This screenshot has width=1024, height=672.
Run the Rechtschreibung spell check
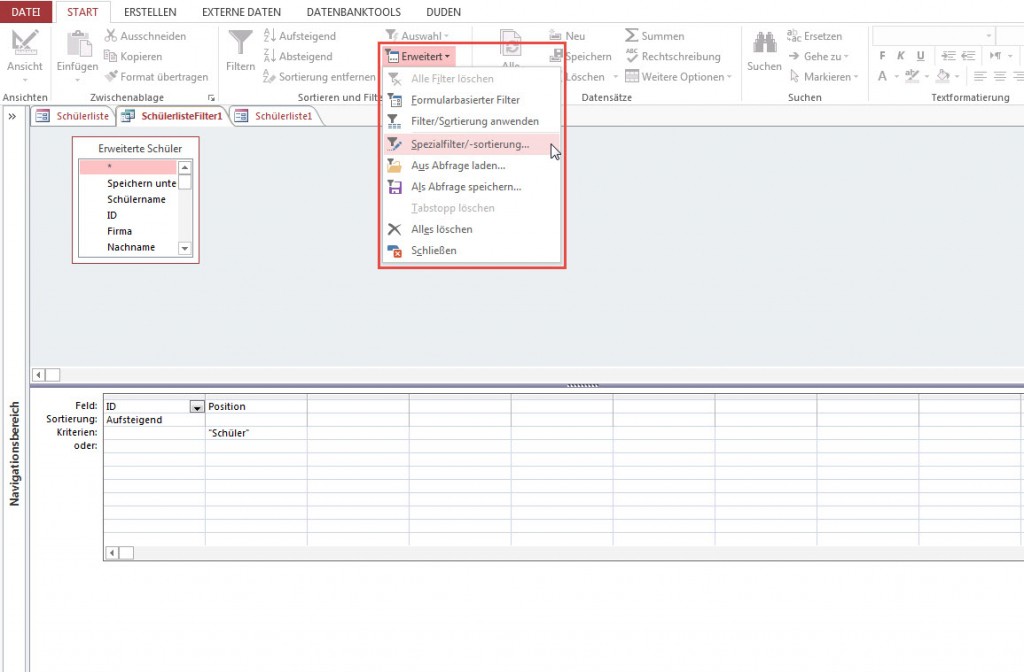point(672,57)
